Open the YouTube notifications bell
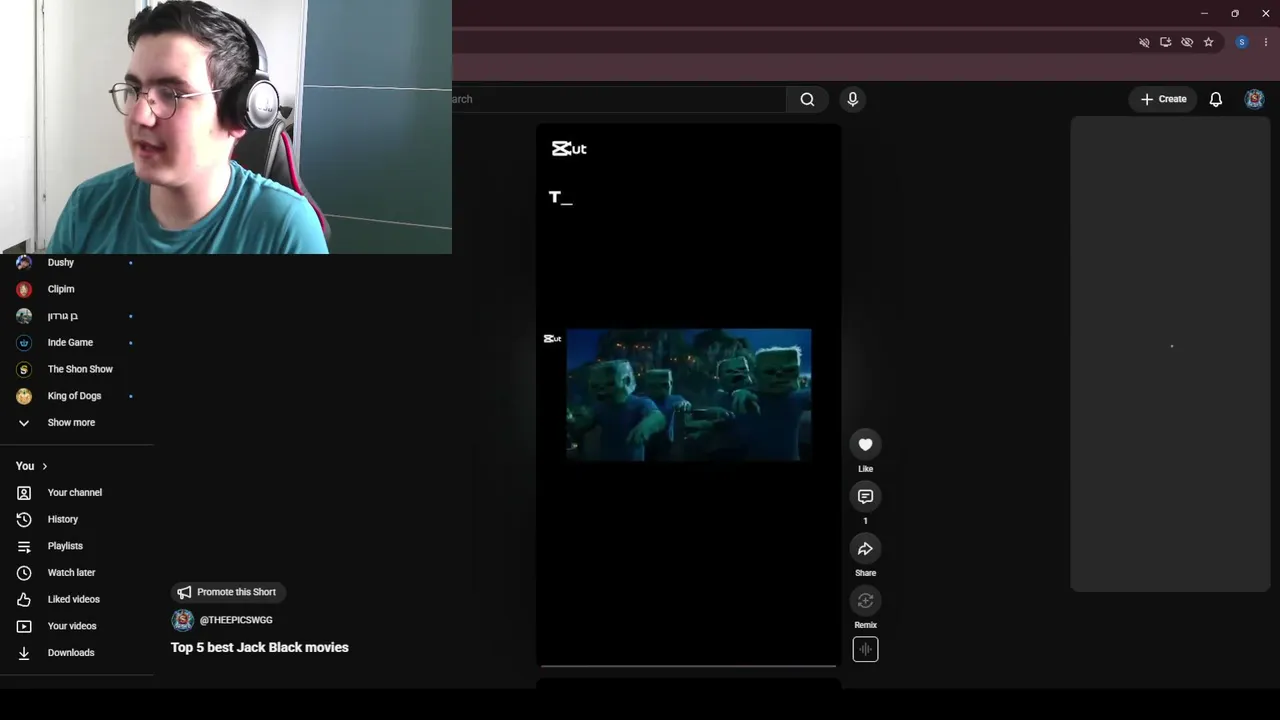Image resolution: width=1280 pixels, height=720 pixels. pos(1216,99)
